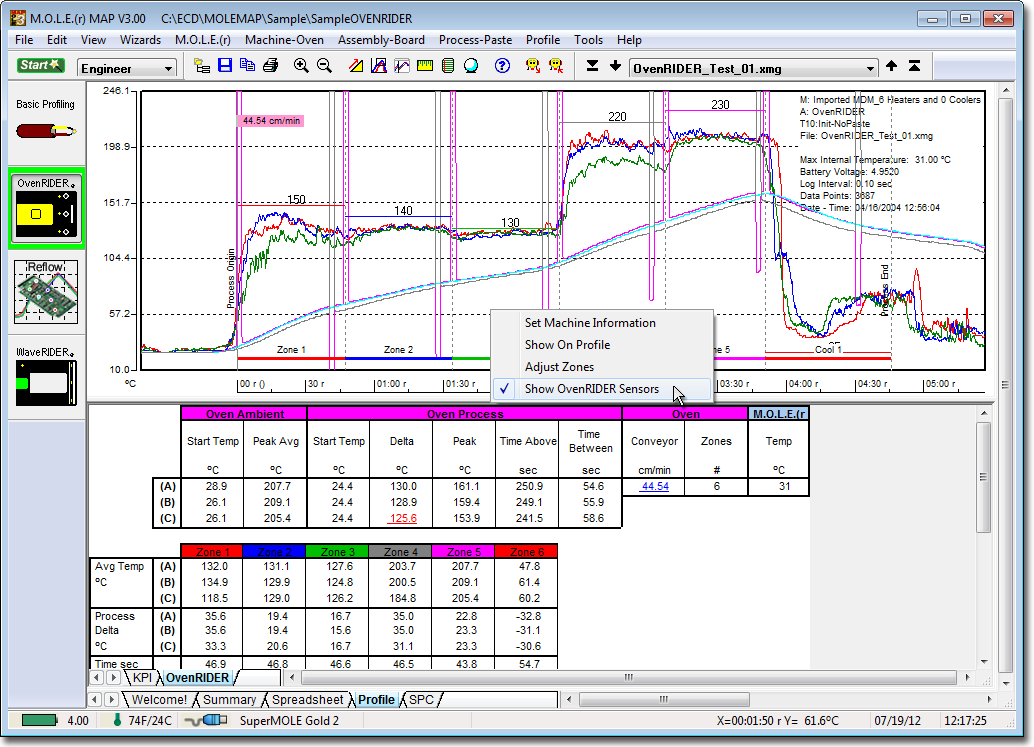Screen dimensions: 1034x747
Task: Click the next file down arrow
Action: (615, 65)
